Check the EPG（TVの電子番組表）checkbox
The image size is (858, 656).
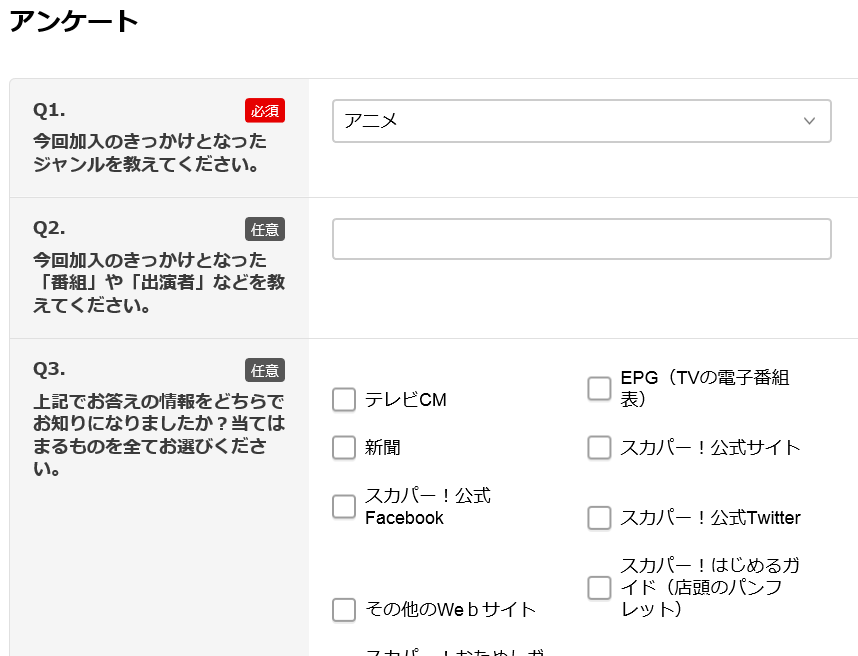tap(599, 388)
